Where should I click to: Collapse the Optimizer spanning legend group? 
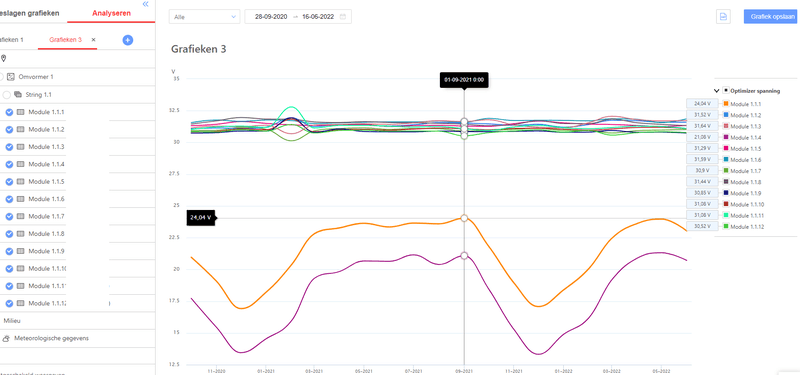click(716, 91)
